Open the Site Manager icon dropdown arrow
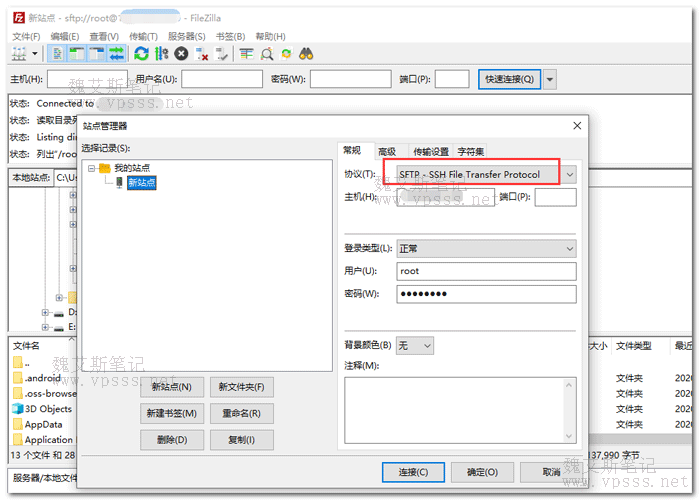700x501 pixels. tap(34, 54)
